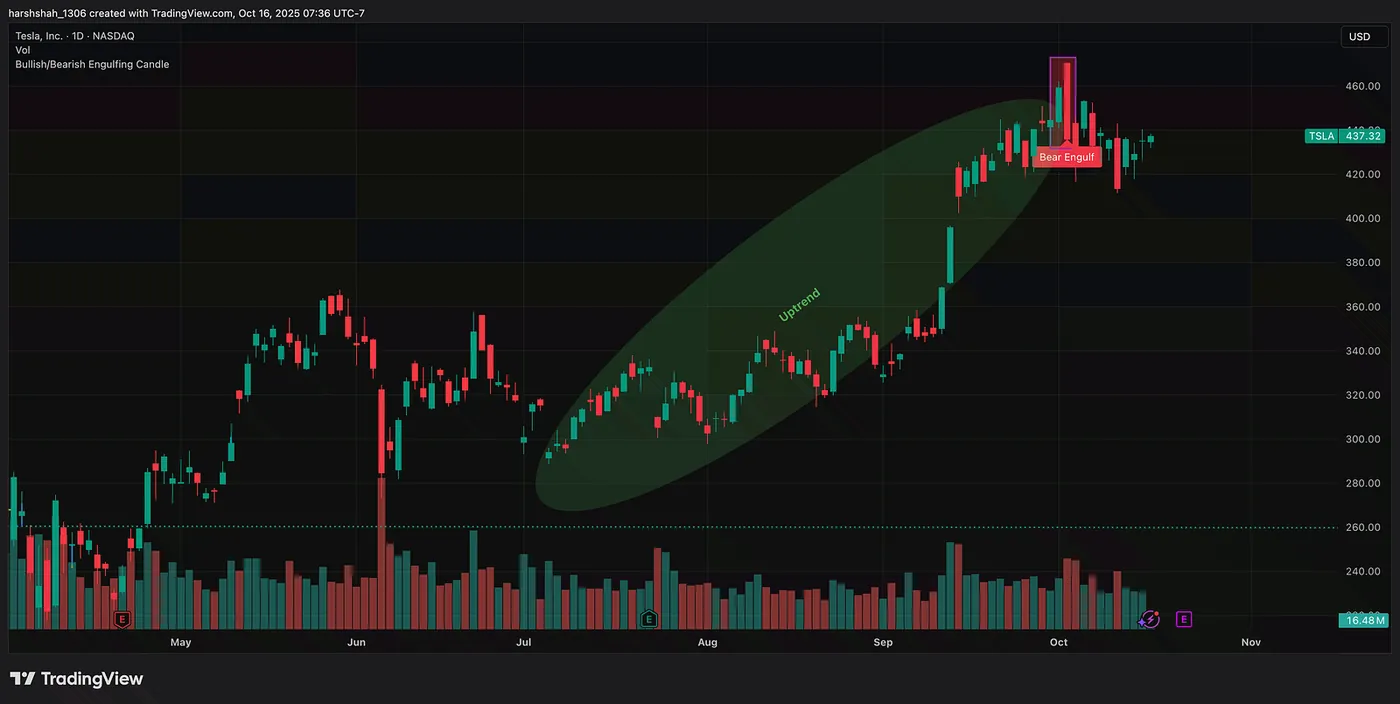Click the Nov label on time axis

click(x=1251, y=642)
